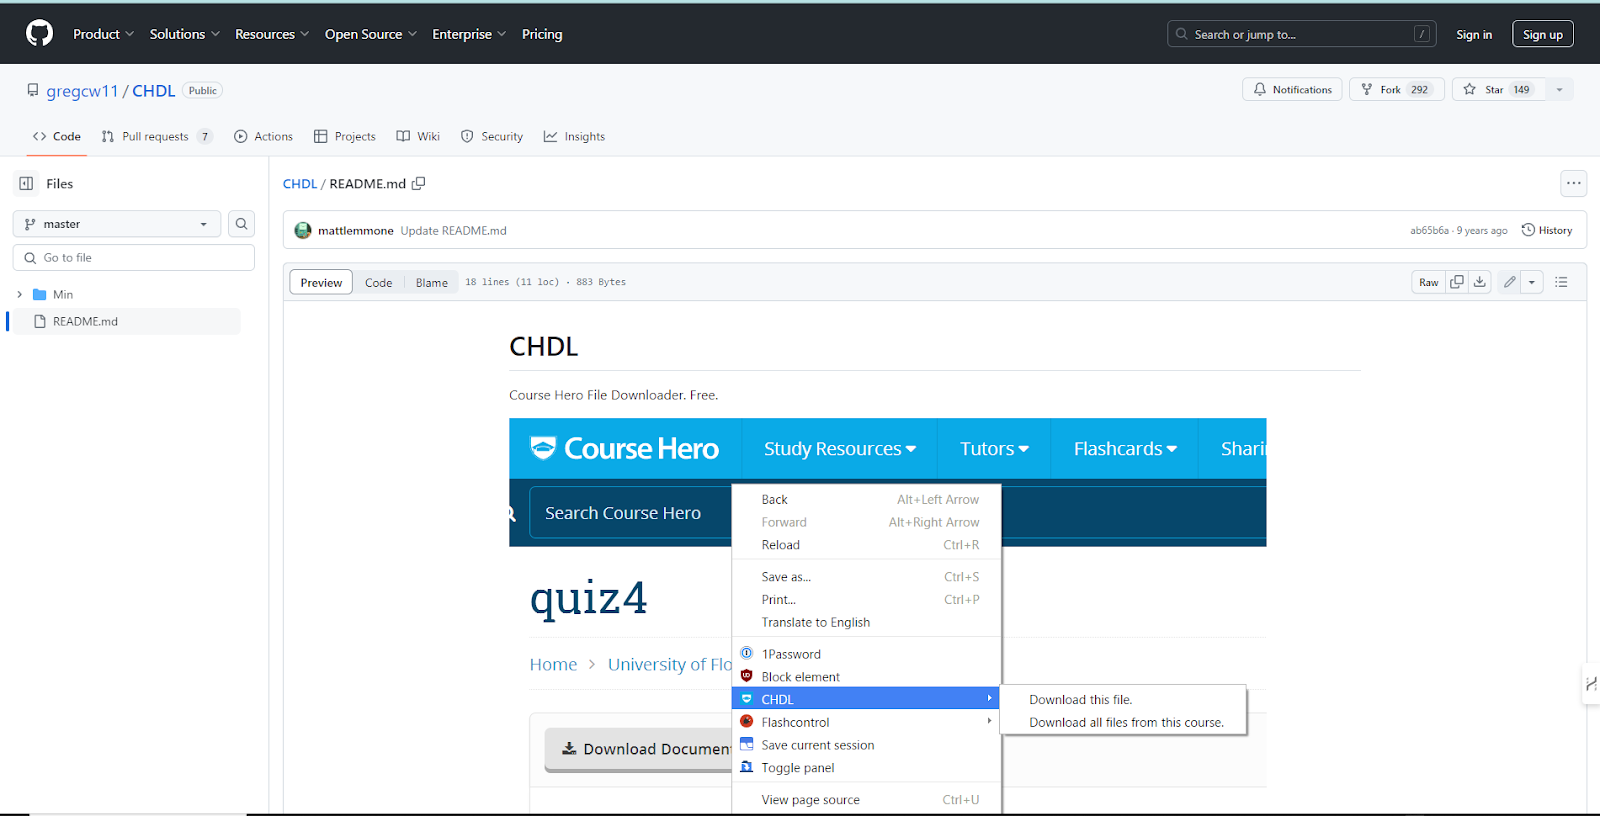Screen dimensions: 1600x816
Task: Click the Notifications bell button
Action: [x=1292, y=89]
